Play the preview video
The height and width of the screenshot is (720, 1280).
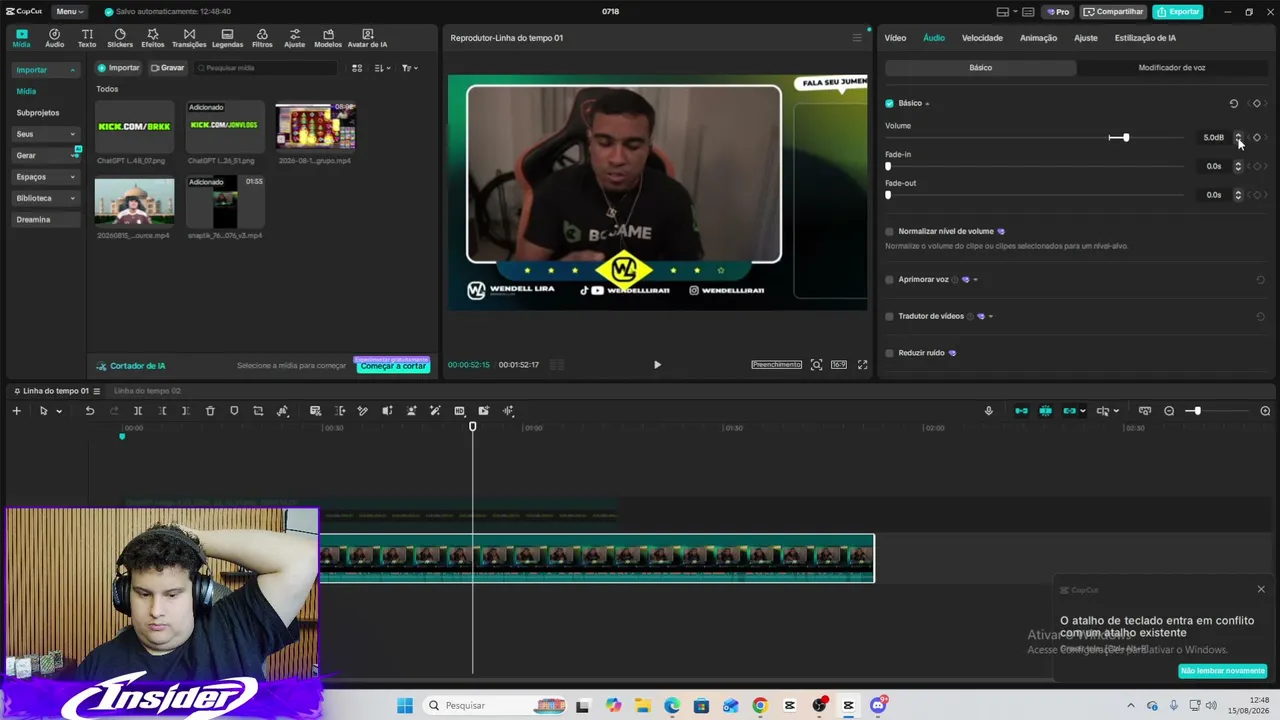(657, 365)
